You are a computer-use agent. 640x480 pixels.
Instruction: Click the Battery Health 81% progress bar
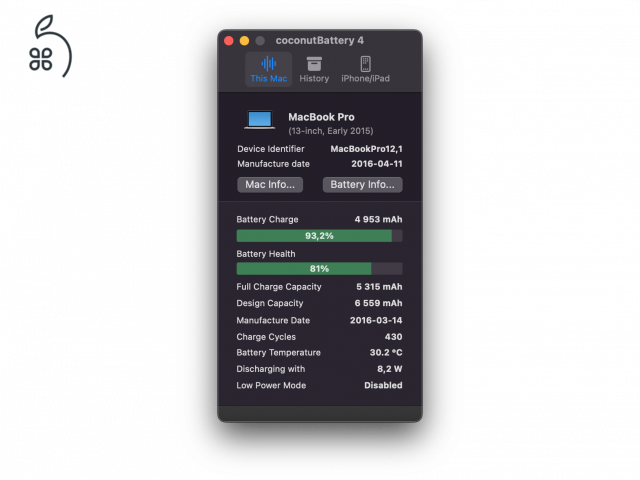pyautogui.click(x=319, y=269)
